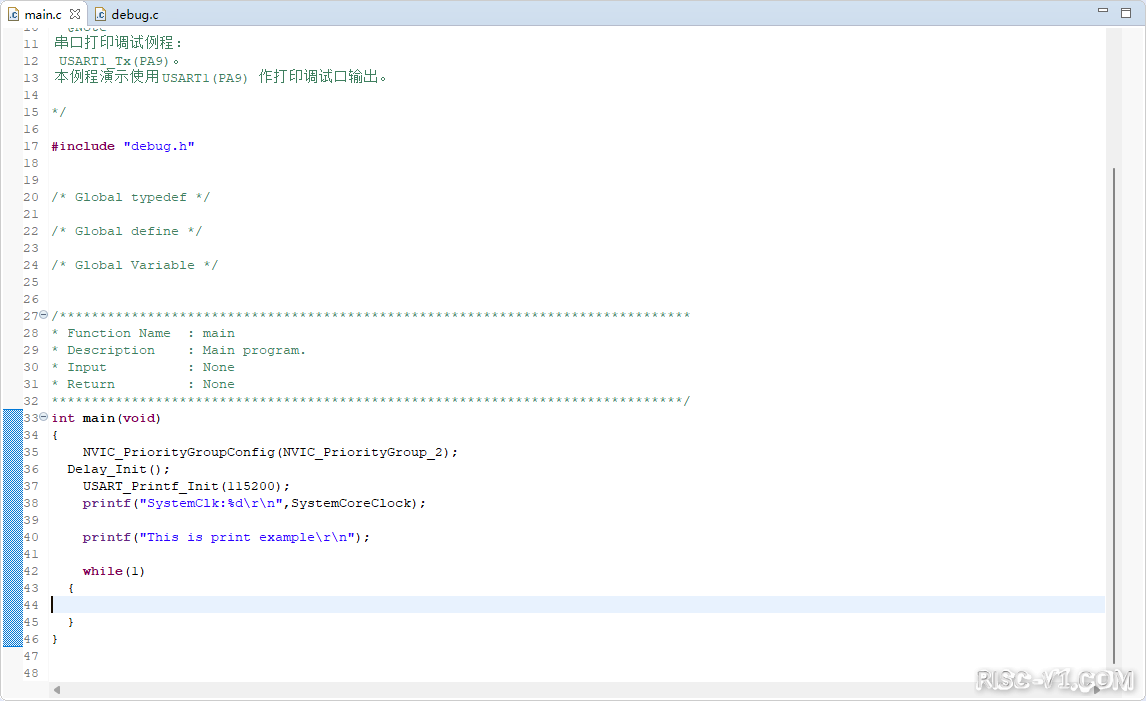Collapse the main function at line 33
The width and height of the screenshot is (1146, 701).
(x=43, y=417)
